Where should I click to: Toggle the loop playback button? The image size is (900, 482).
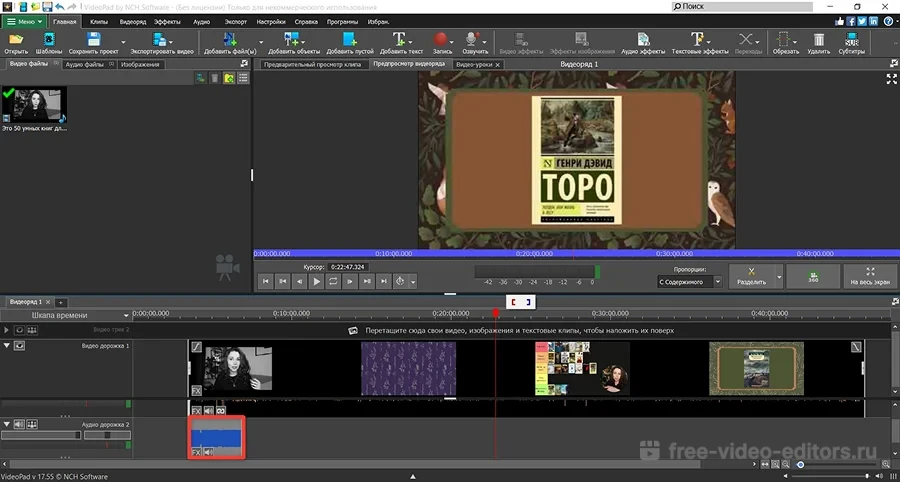(x=333, y=281)
